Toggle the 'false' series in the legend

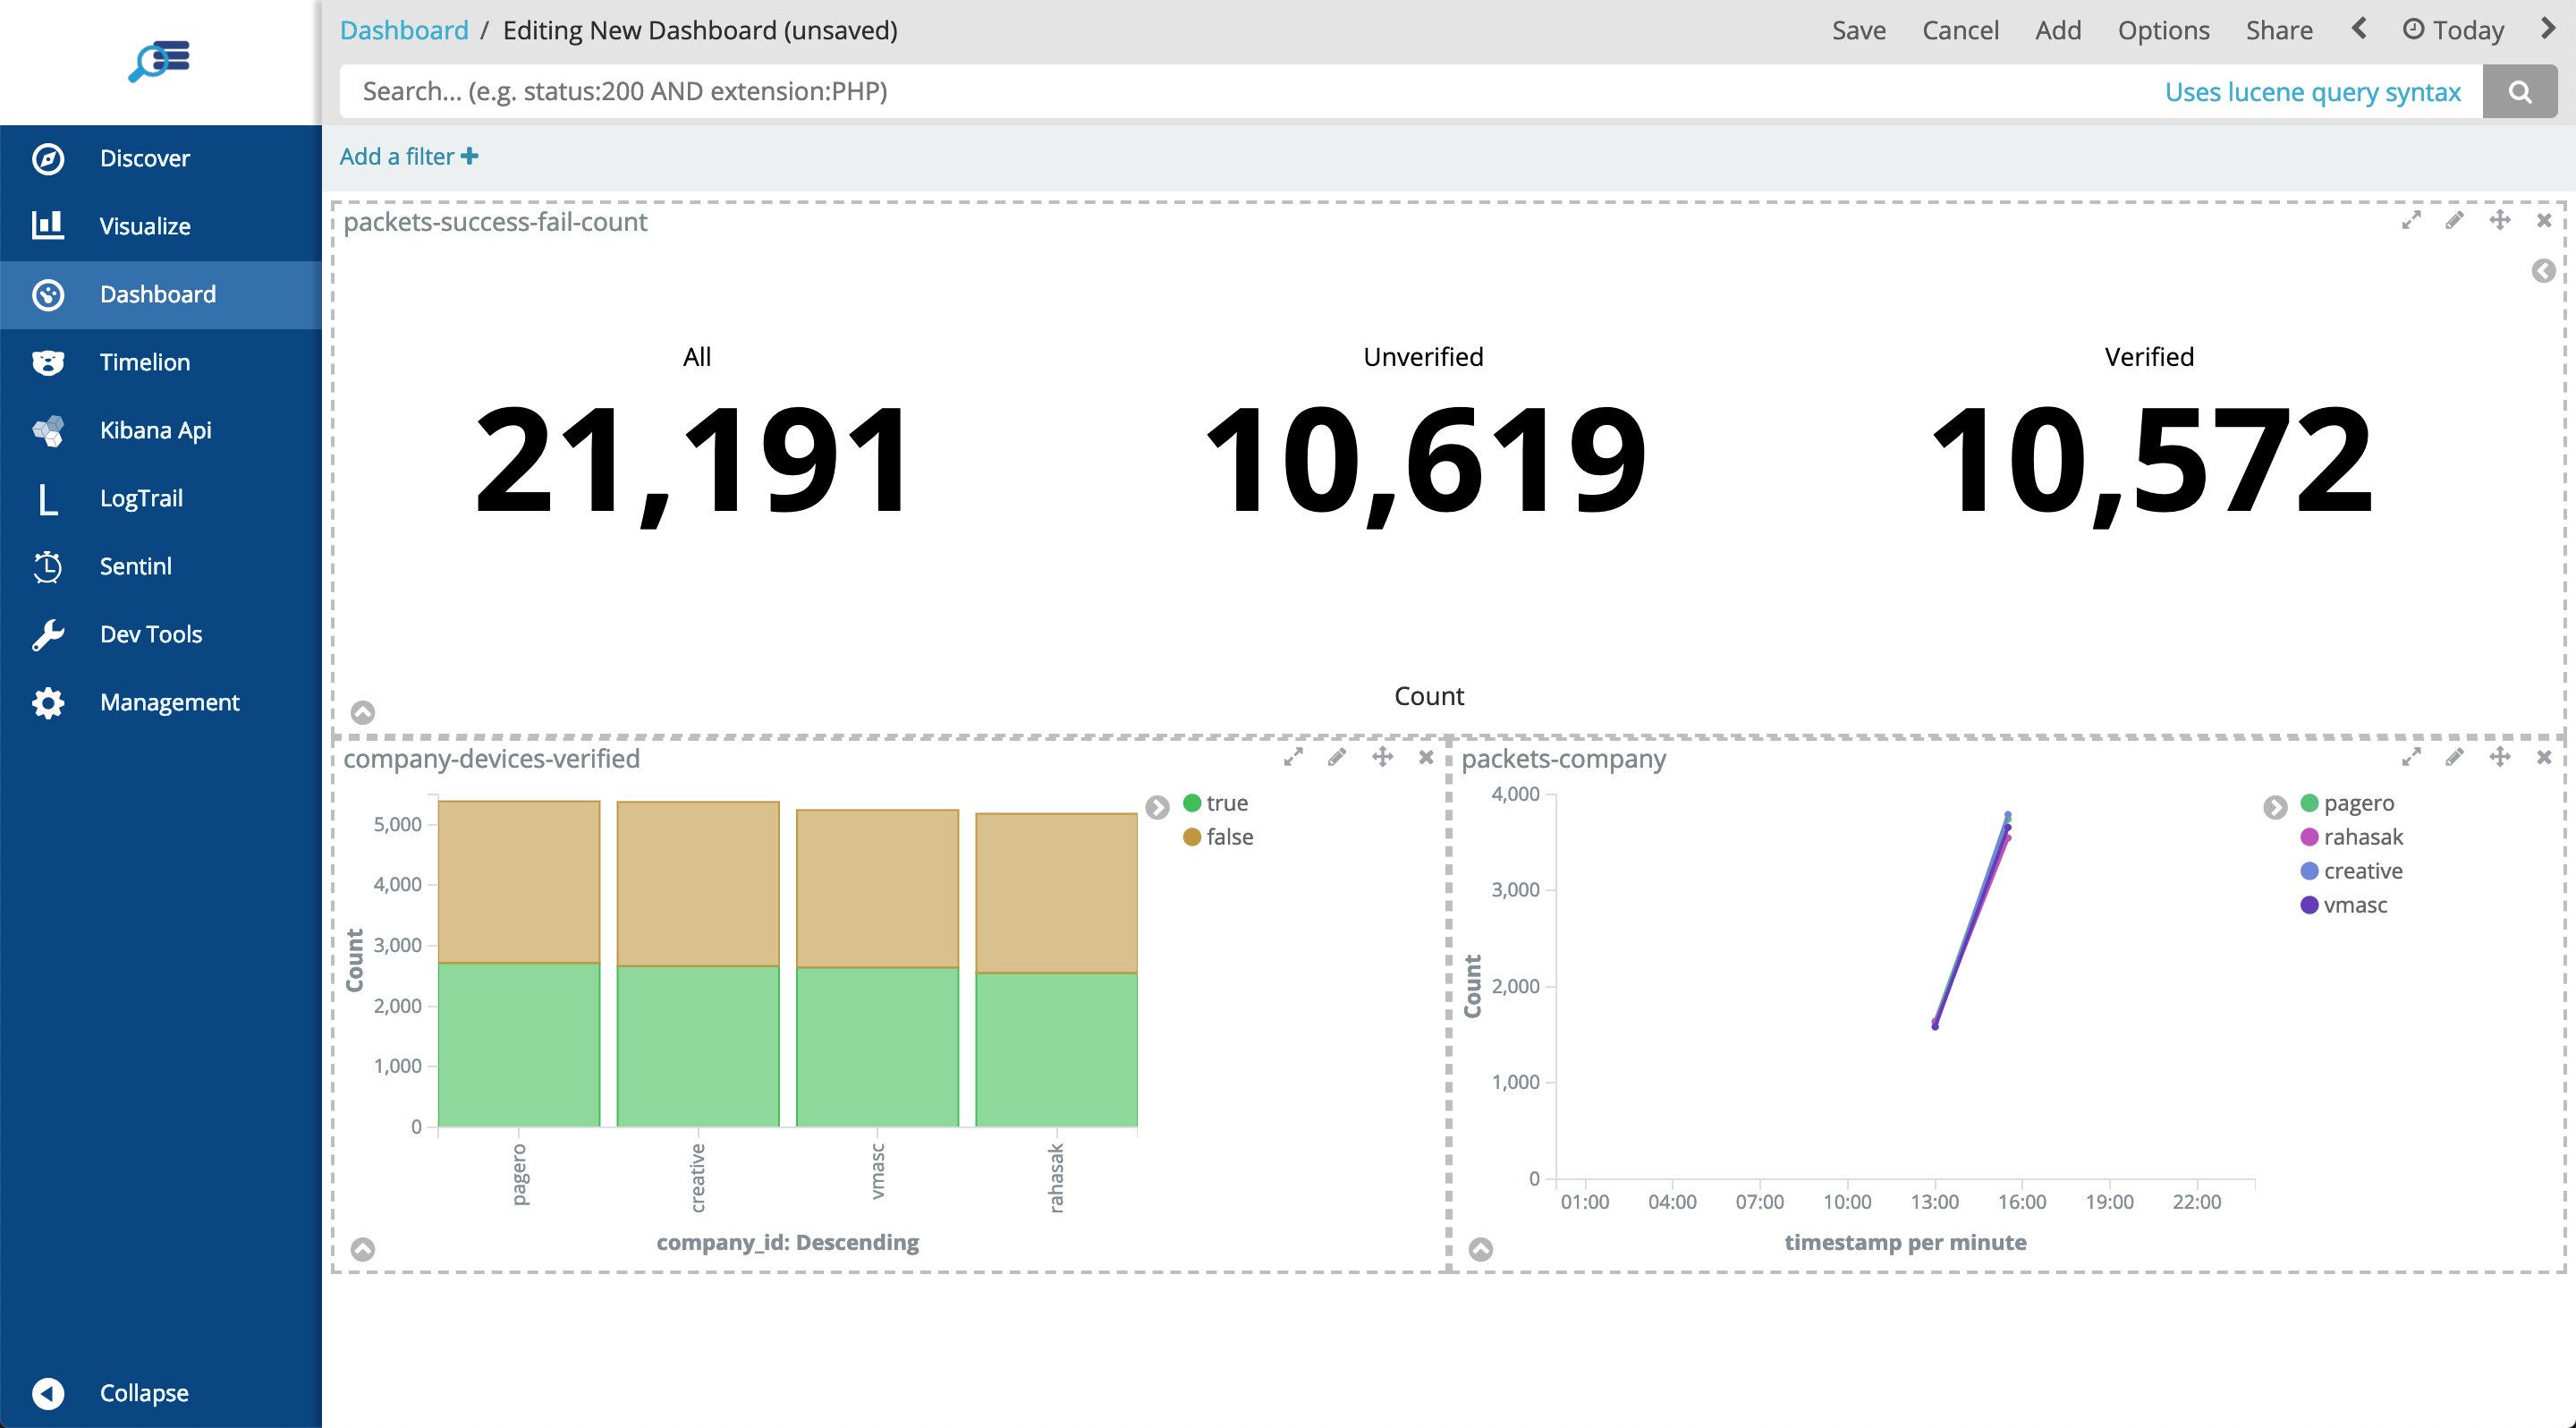[1228, 837]
